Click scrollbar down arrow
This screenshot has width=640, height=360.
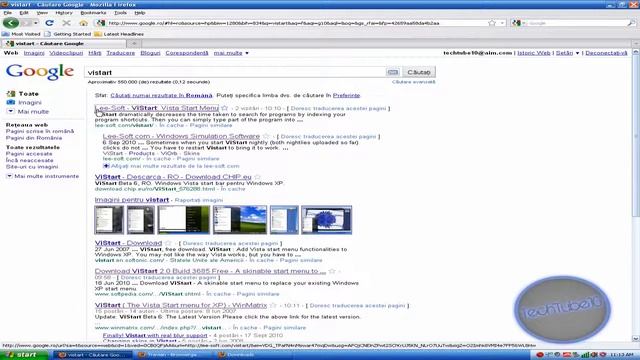pyautogui.click(x=636, y=338)
